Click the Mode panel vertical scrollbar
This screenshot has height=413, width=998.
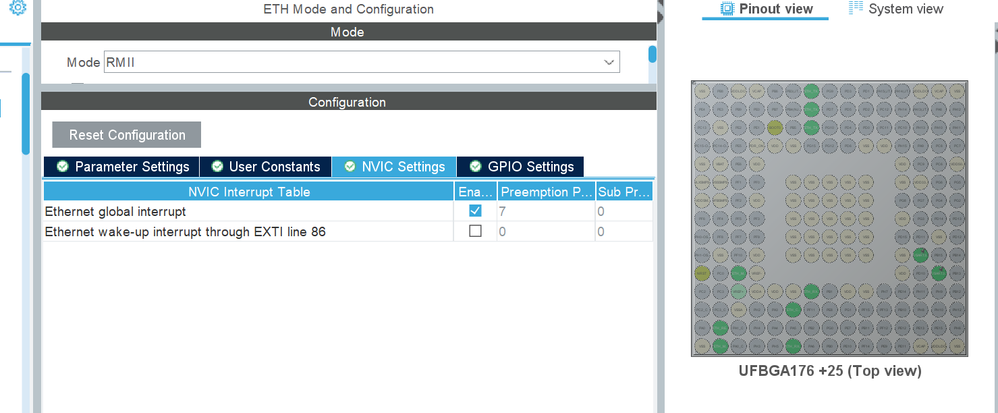pyautogui.click(x=652, y=54)
